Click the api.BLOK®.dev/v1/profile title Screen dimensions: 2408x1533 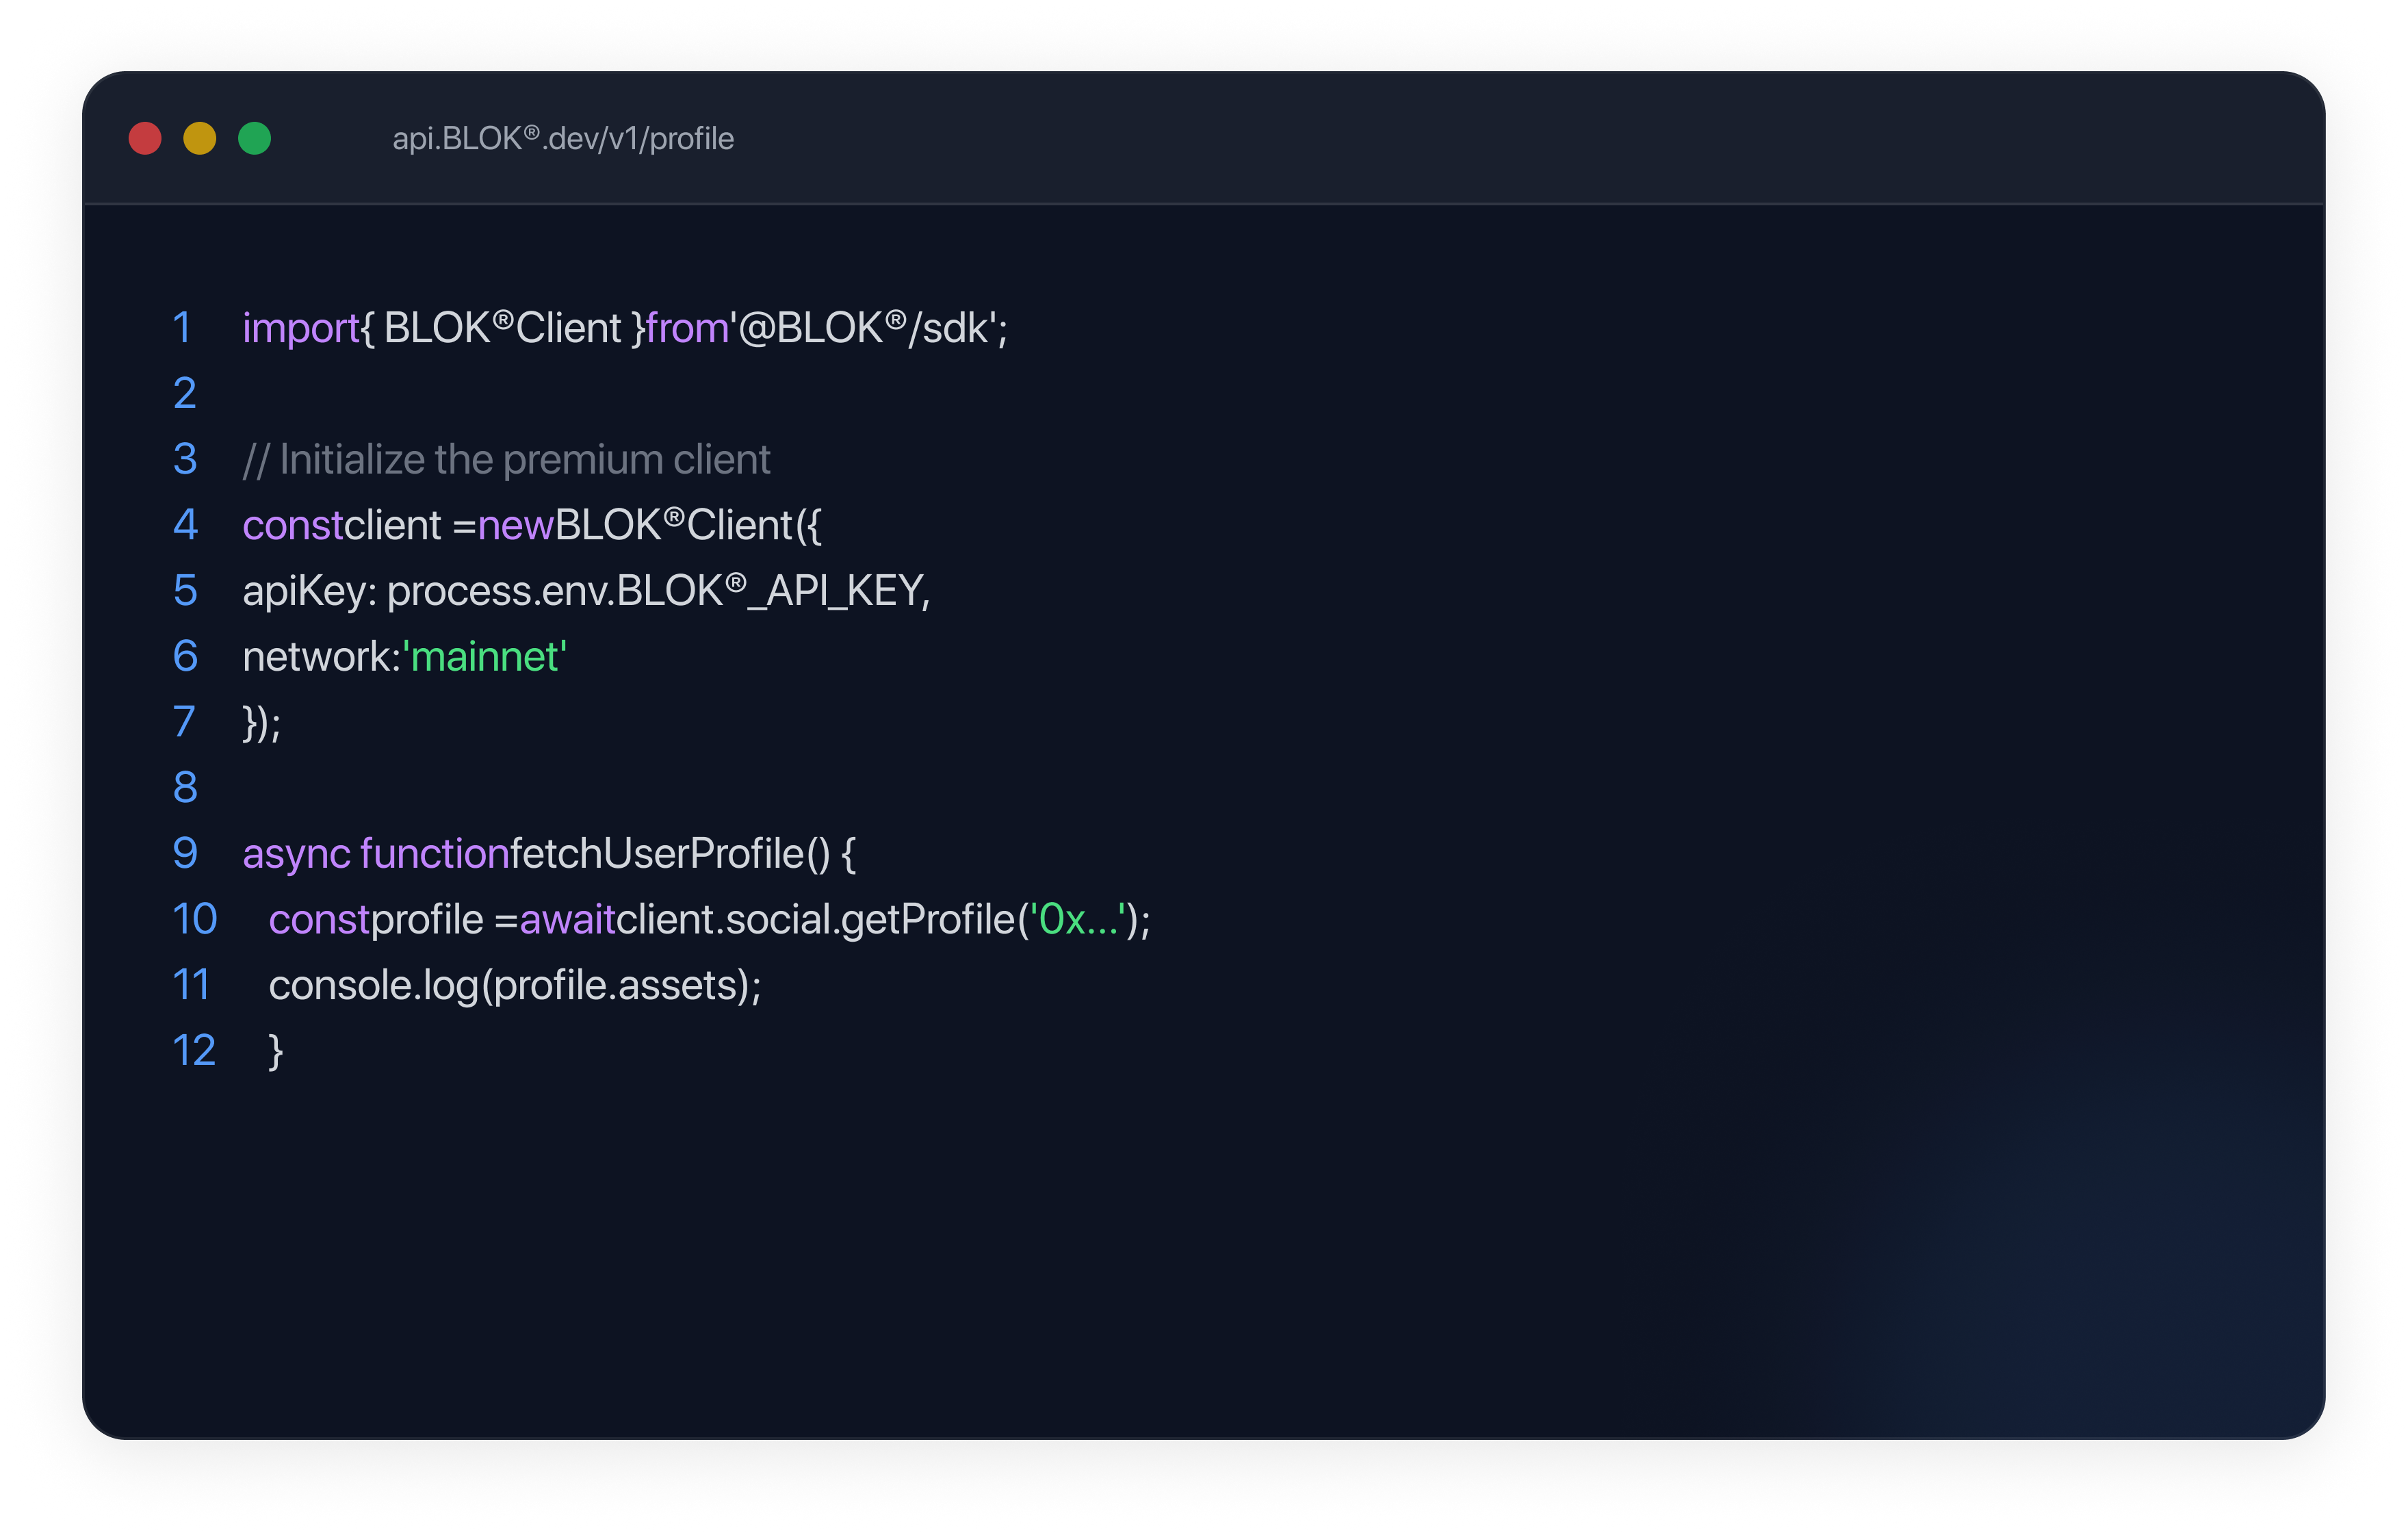563,138
